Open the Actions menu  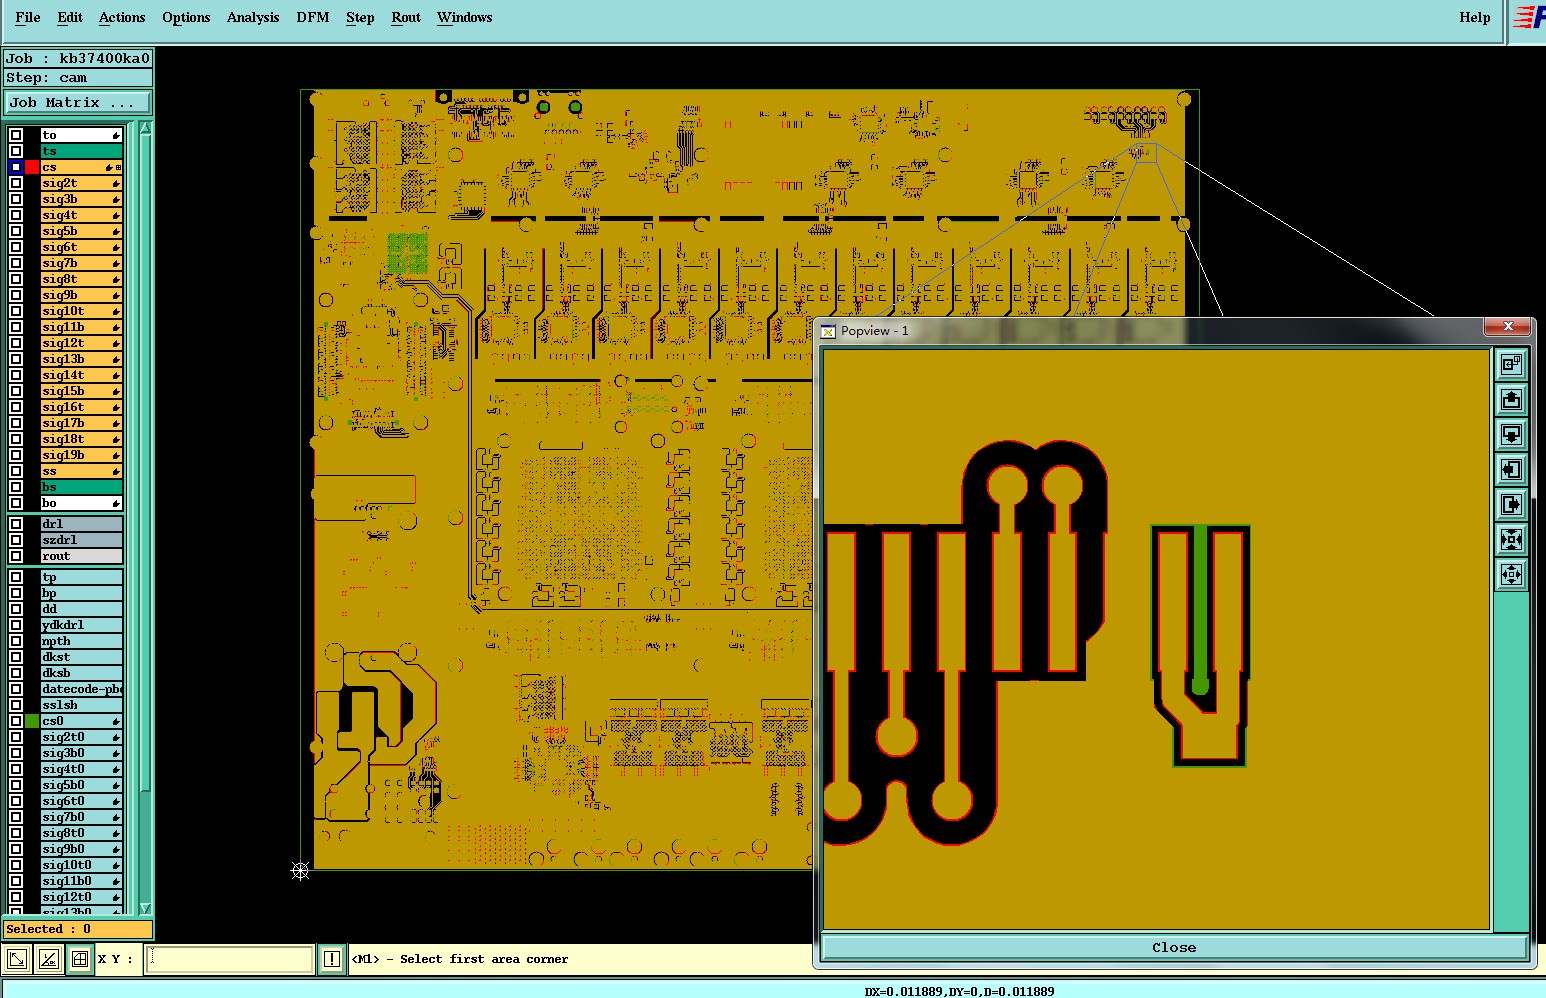122,17
